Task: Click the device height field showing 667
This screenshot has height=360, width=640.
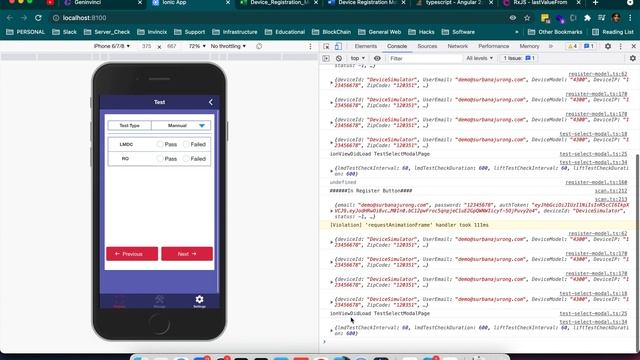Action: tap(171, 46)
